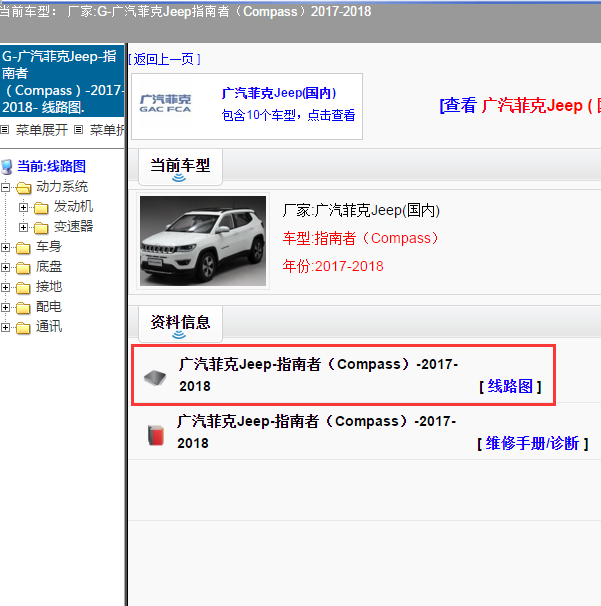
Task: Click the 配电 folder icon
Action: [x=23, y=308]
